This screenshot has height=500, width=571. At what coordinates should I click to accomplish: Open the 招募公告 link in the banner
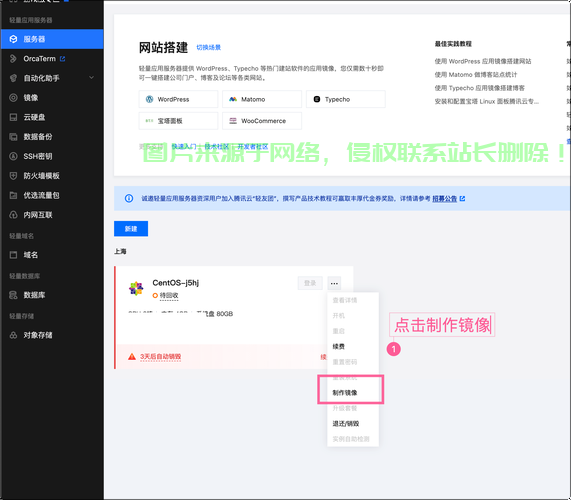tap(444, 198)
